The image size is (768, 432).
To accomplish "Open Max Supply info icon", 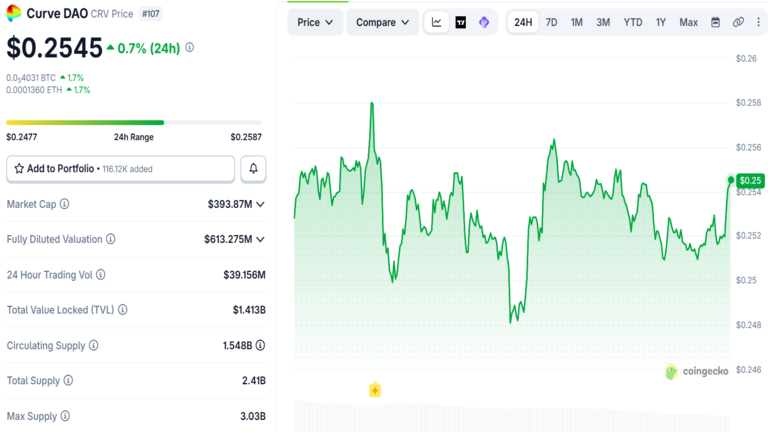I will click(x=65, y=416).
